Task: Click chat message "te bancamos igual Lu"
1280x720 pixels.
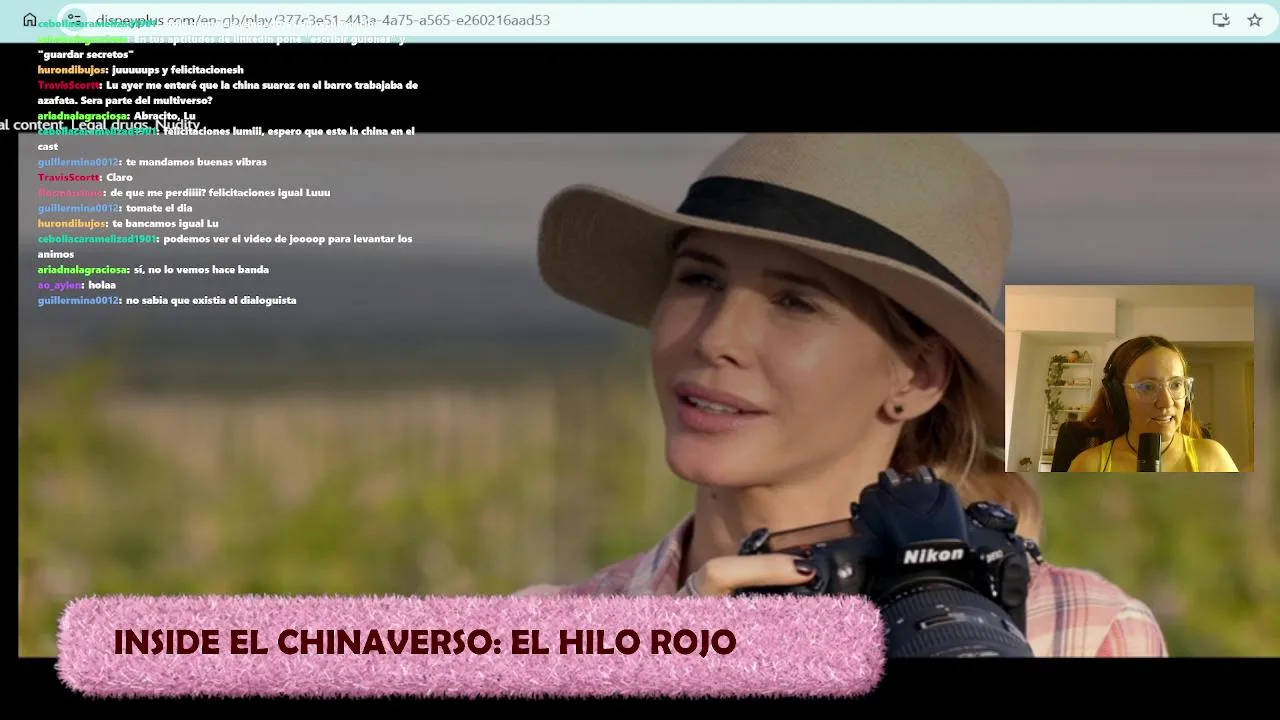Action: pos(165,223)
